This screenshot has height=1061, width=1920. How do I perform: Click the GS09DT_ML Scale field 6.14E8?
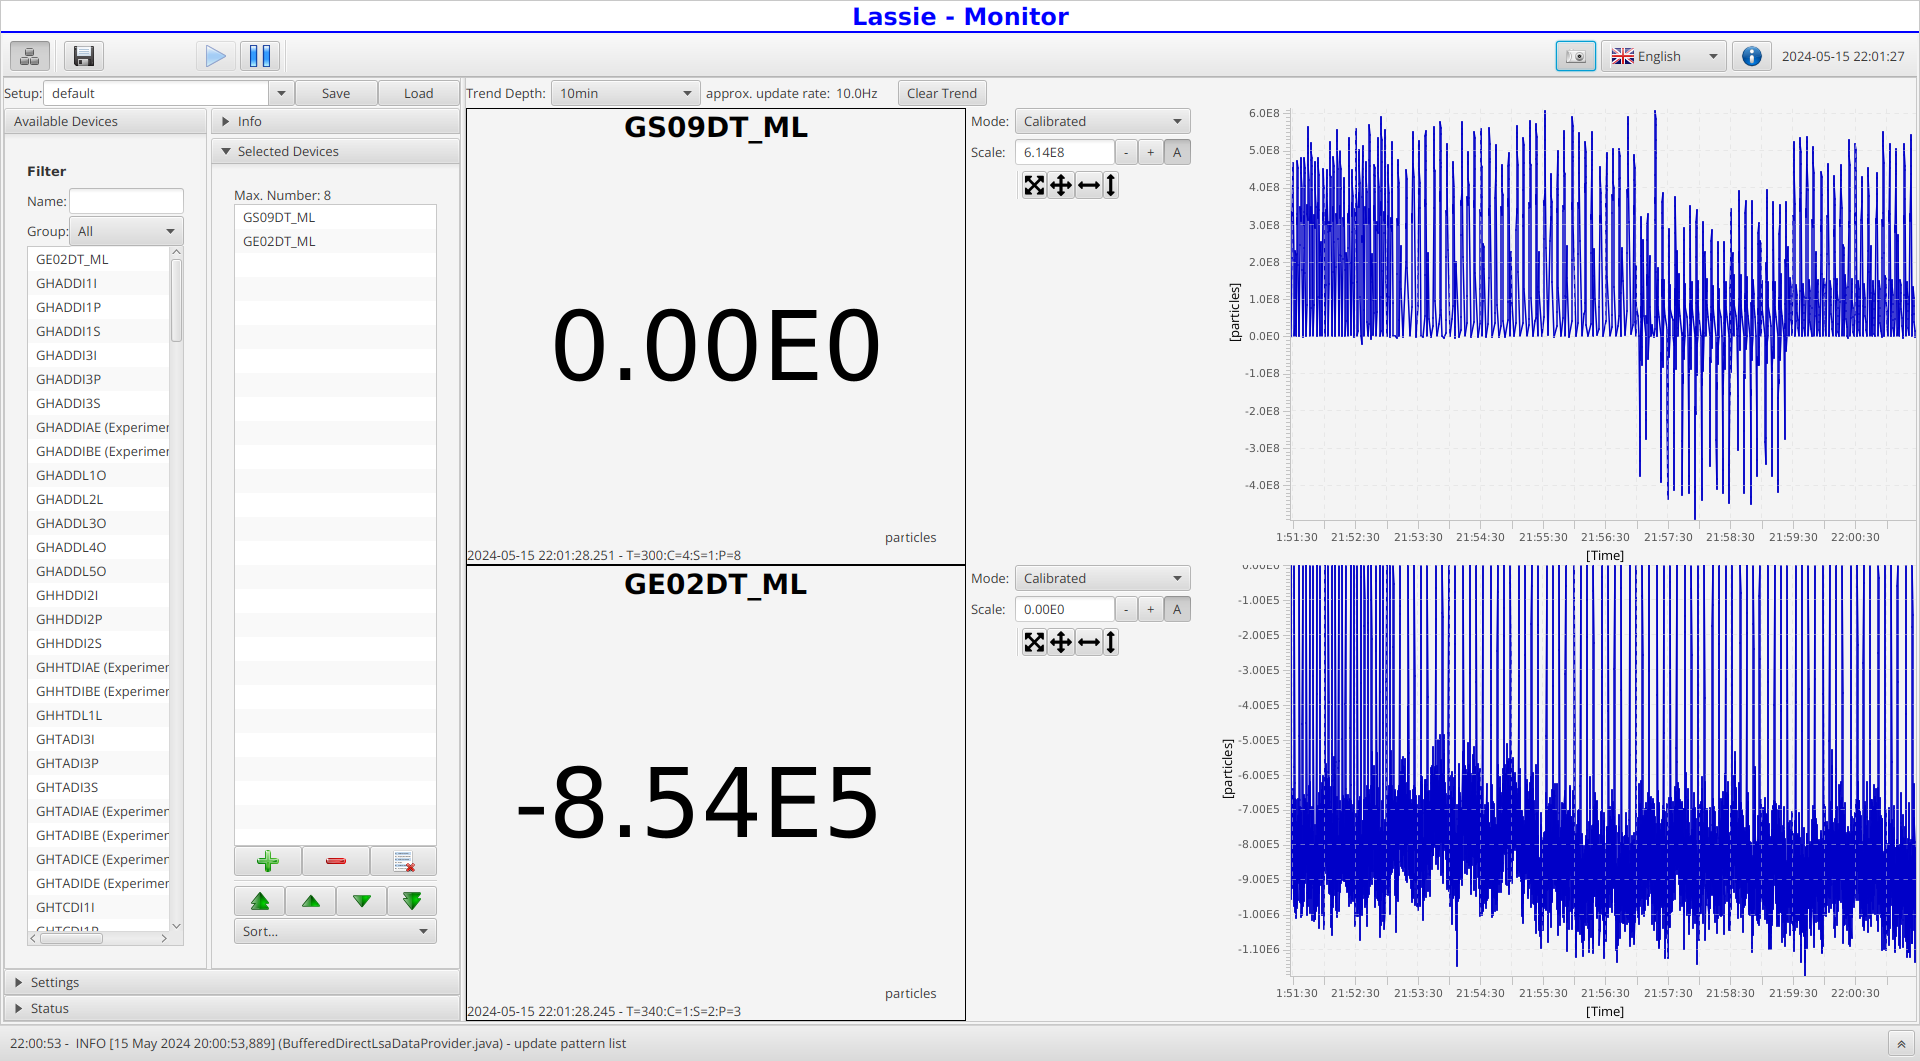pos(1064,152)
